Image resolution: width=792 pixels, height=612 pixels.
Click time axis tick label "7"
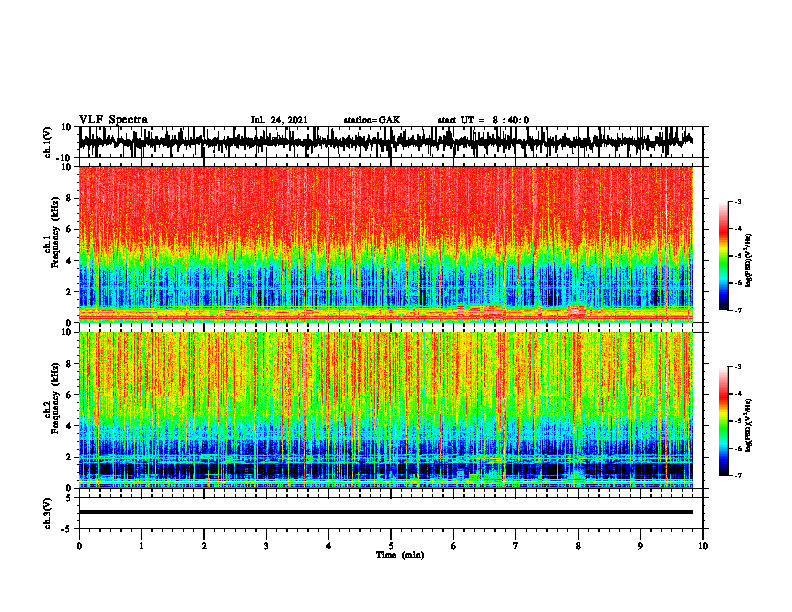click(x=516, y=546)
